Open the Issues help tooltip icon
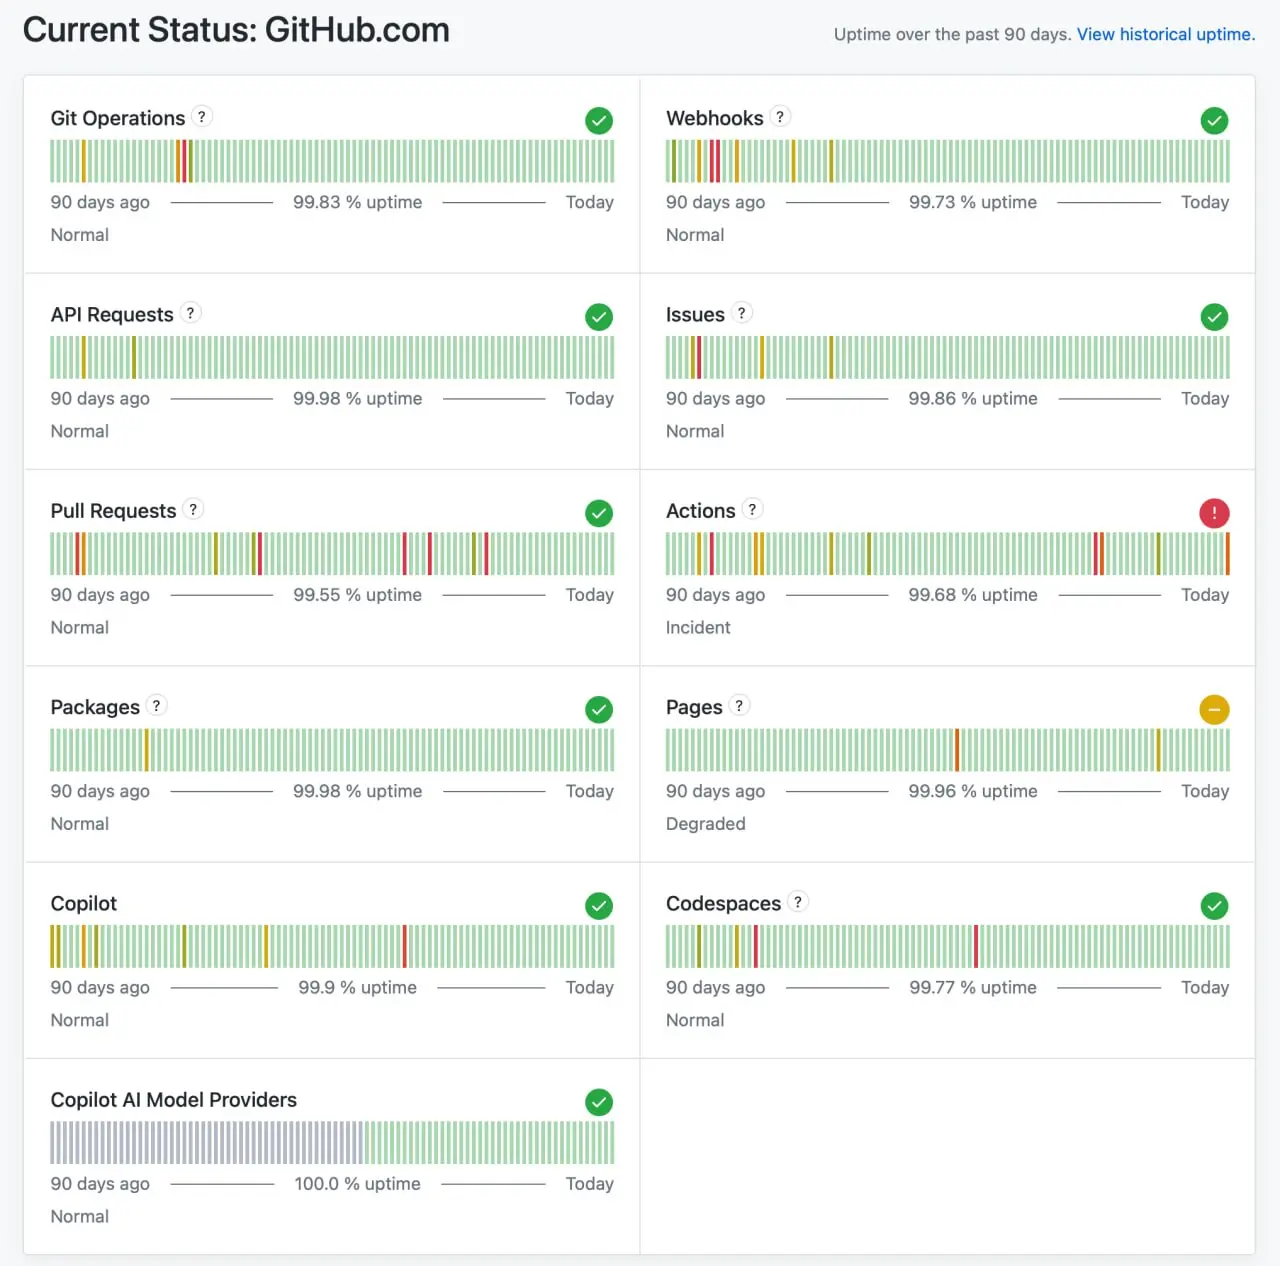The width and height of the screenshot is (1280, 1266). [741, 313]
